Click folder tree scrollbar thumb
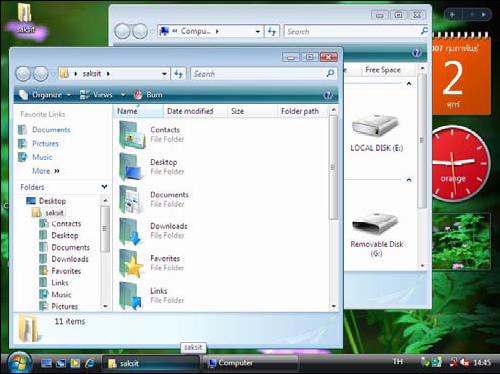The height and width of the screenshot is (374, 500). 105,229
